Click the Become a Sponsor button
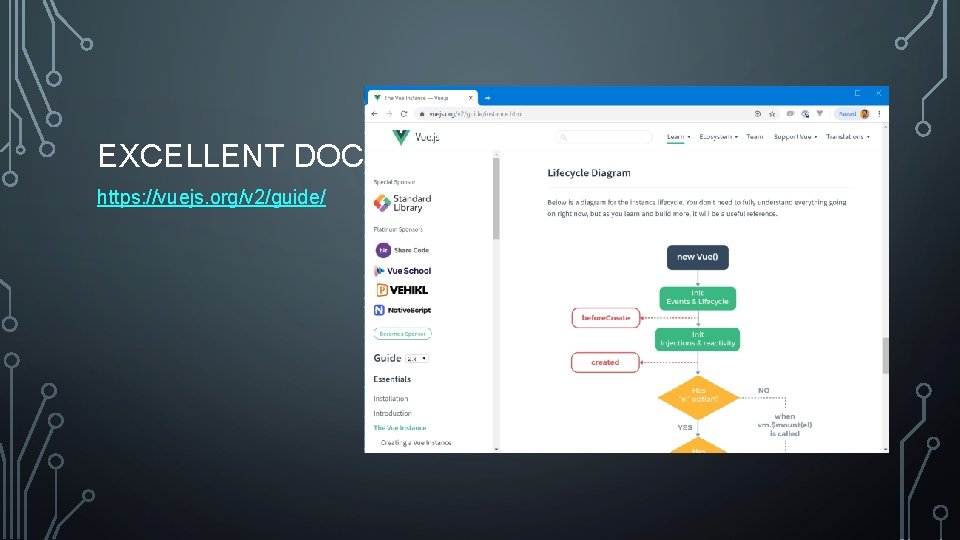 pos(402,334)
